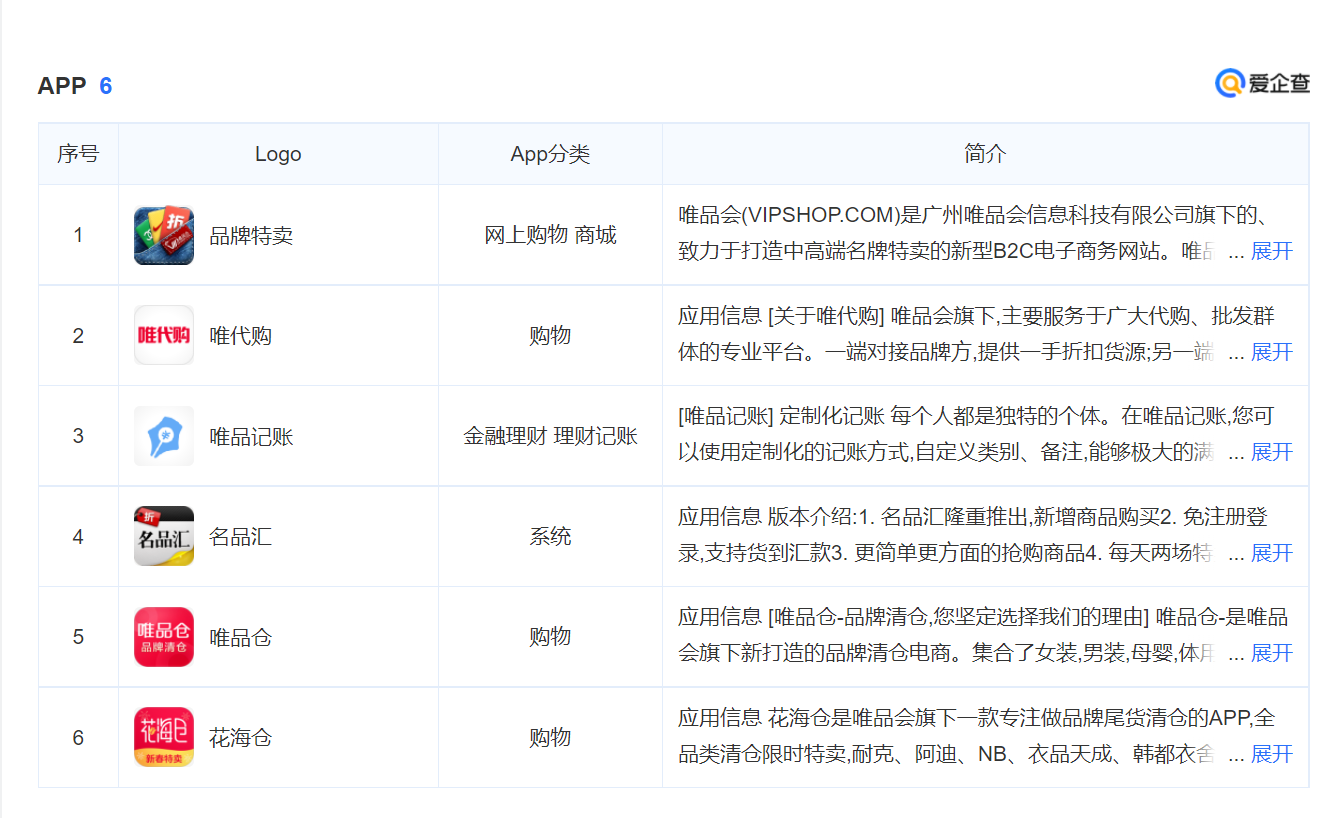Click the 序号 column header
The width and height of the screenshot is (1329, 818).
click(78, 154)
